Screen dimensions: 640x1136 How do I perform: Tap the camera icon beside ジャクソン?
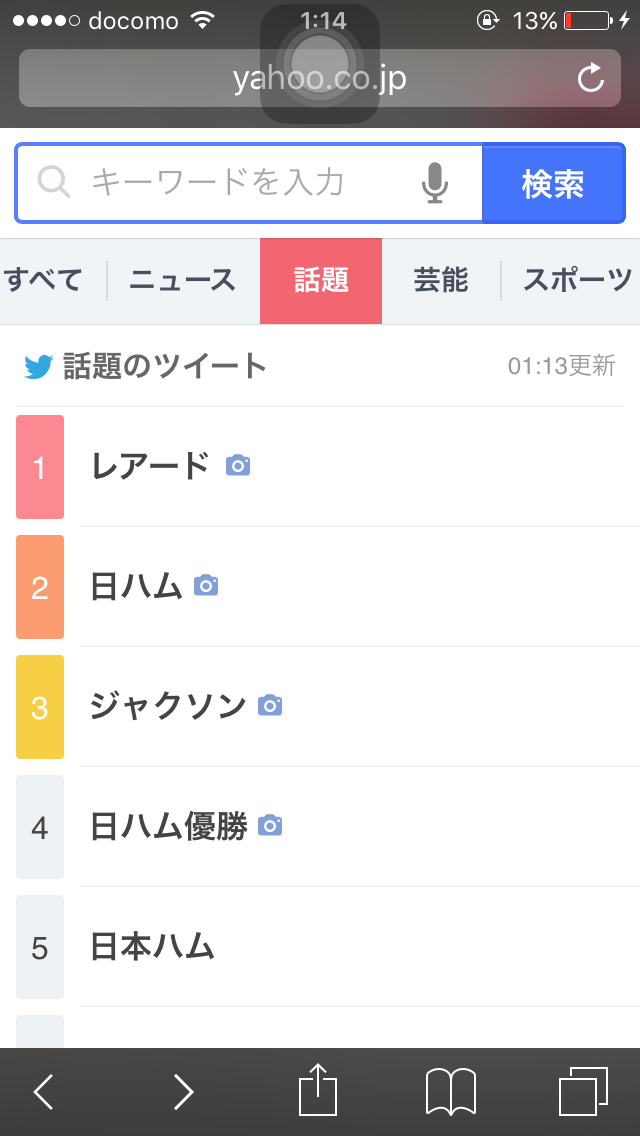[270, 705]
